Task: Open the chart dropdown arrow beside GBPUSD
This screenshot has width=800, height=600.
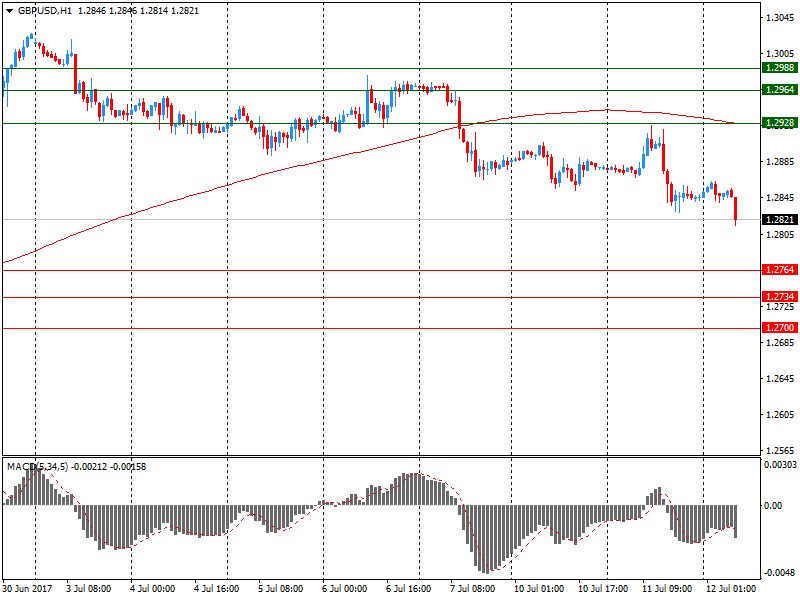Action: pyautogui.click(x=9, y=11)
